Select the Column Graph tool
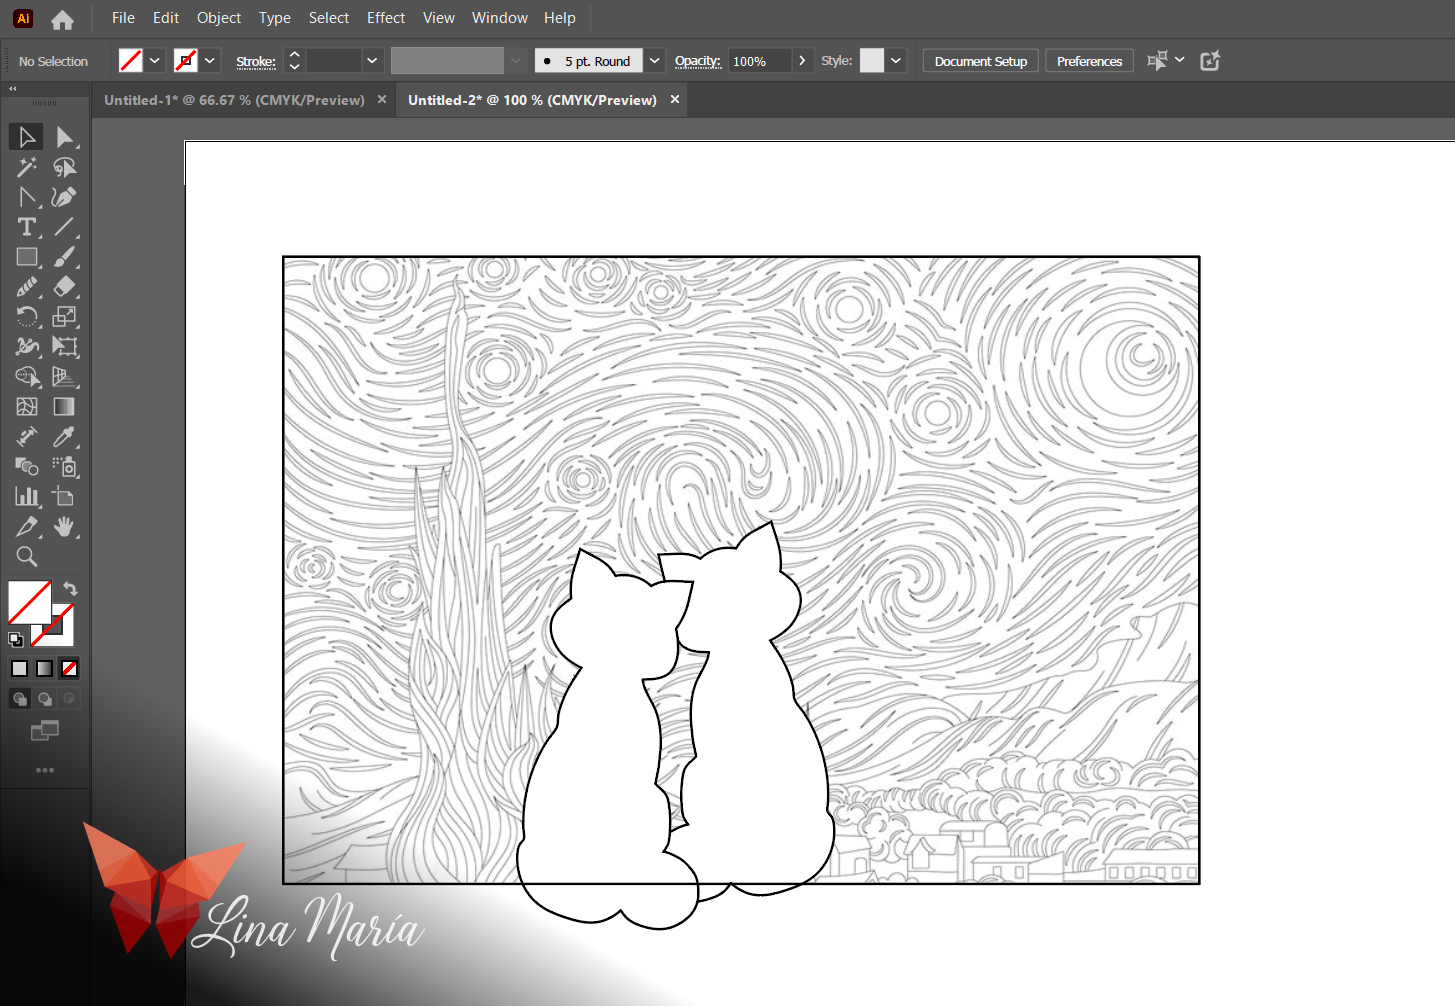 (x=26, y=497)
